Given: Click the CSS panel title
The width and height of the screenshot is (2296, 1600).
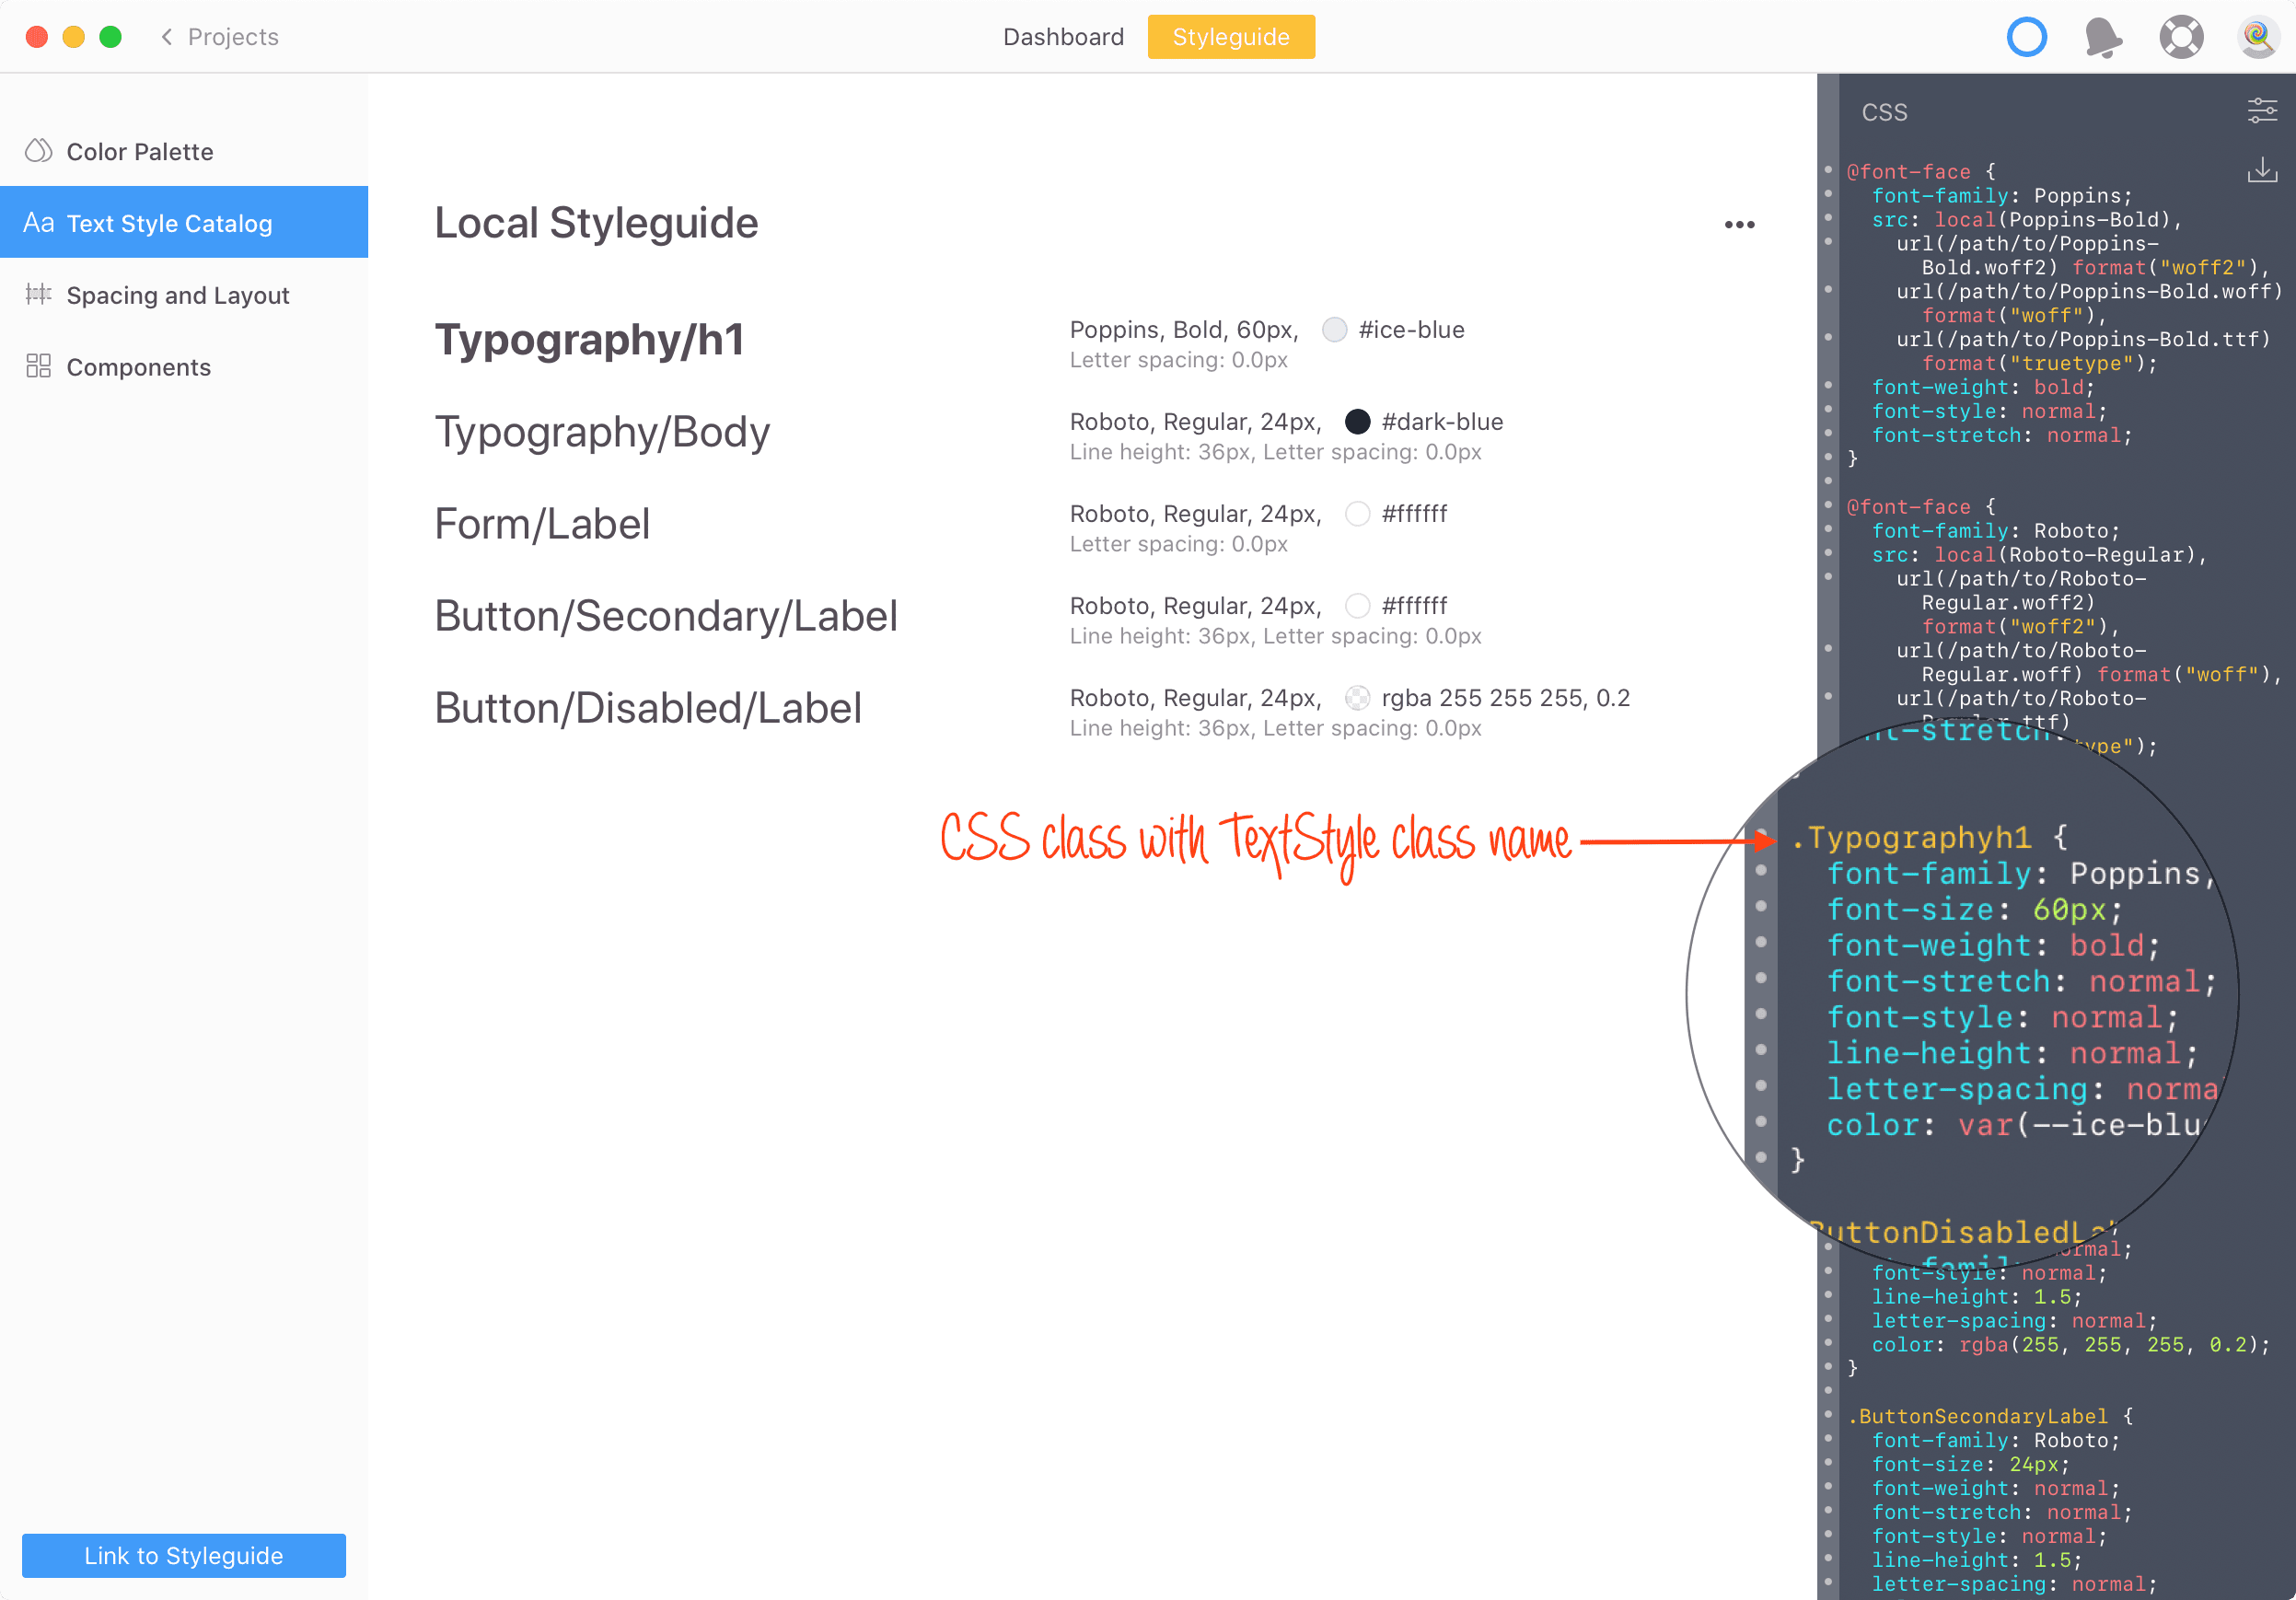Looking at the screenshot, I should click(1884, 112).
